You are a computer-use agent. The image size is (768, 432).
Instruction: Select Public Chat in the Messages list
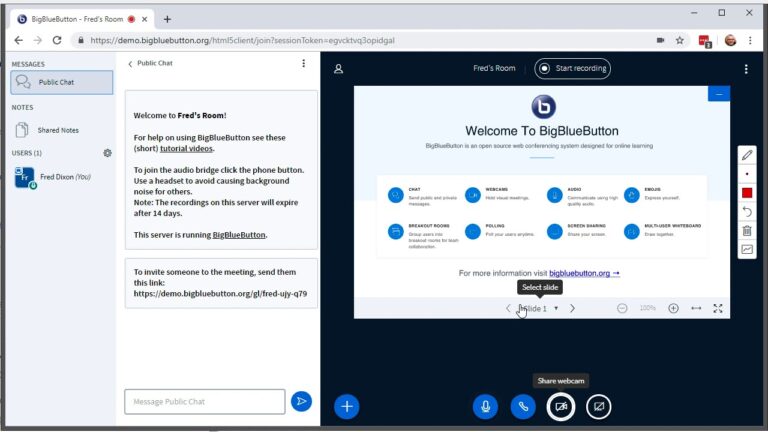62,82
